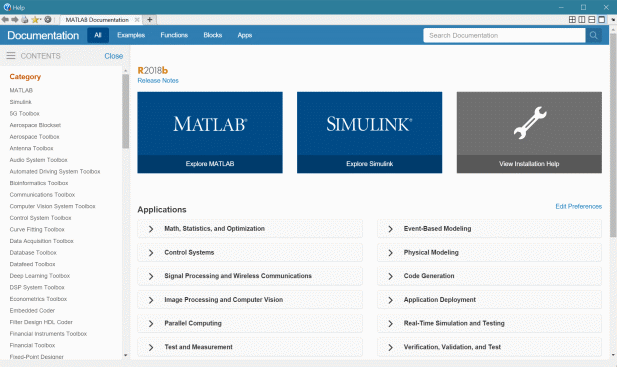Open Antenna Toolbox category
Screen dimensions: 617x367
click(x=31, y=148)
